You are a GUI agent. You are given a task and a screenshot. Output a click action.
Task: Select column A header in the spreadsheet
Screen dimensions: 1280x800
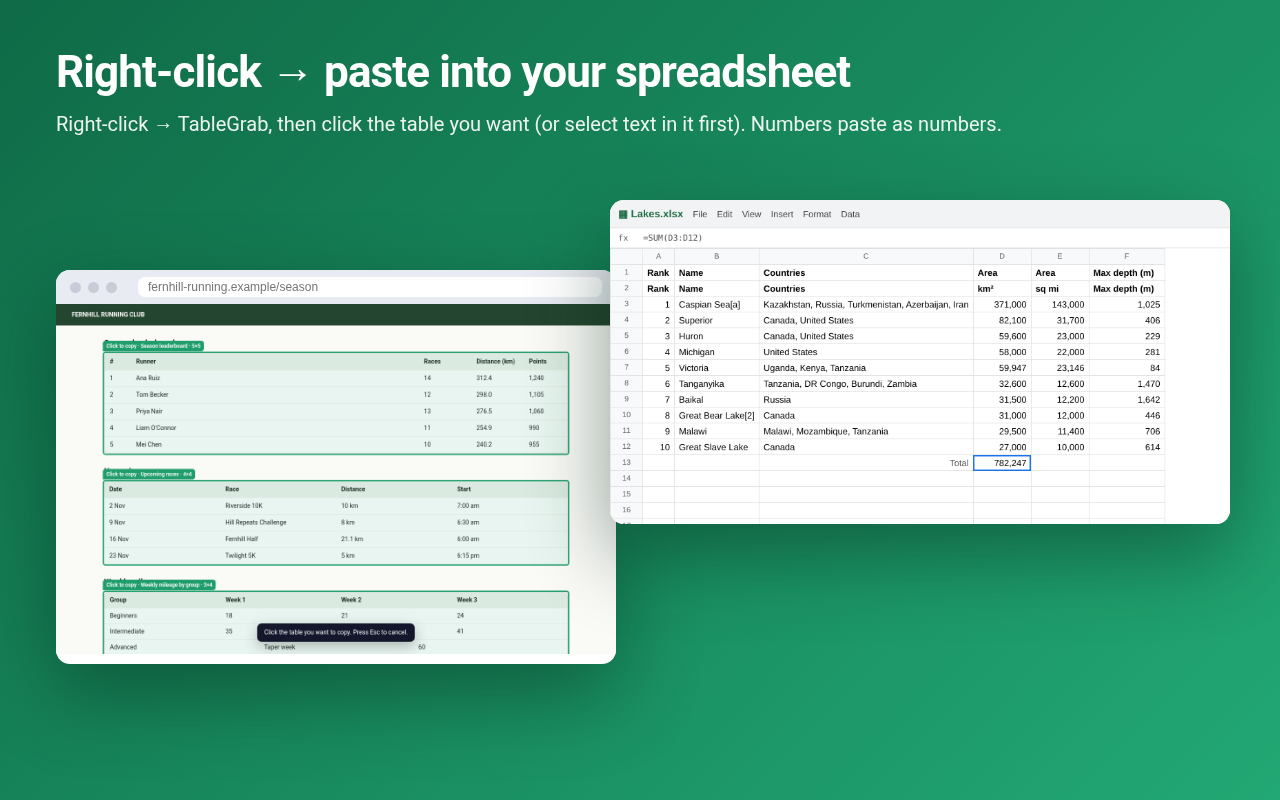point(658,256)
